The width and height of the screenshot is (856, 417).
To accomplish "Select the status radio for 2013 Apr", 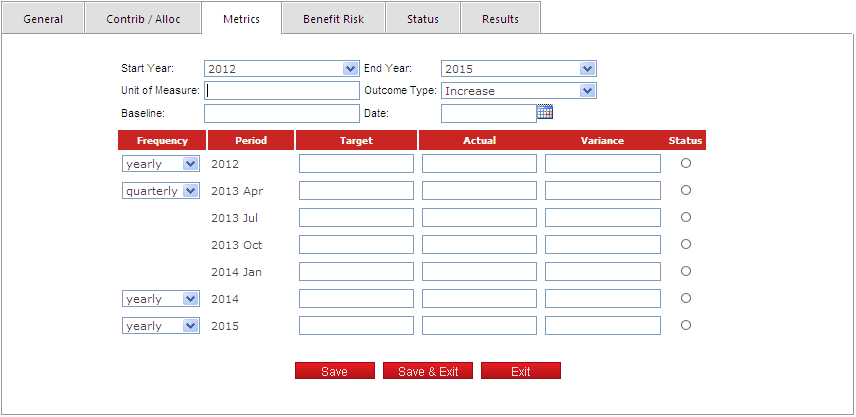I will [686, 190].
